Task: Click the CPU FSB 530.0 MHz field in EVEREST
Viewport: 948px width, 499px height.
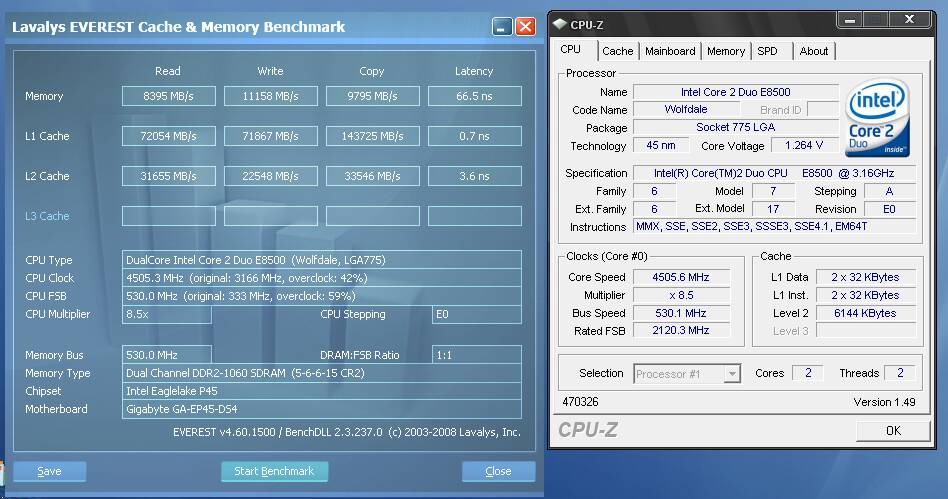Action: tap(322, 296)
